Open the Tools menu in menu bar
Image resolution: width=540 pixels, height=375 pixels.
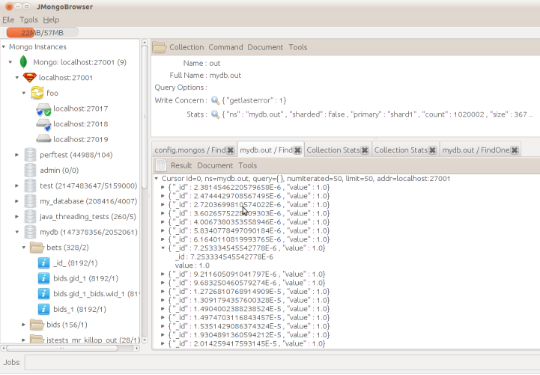click(x=29, y=20)
